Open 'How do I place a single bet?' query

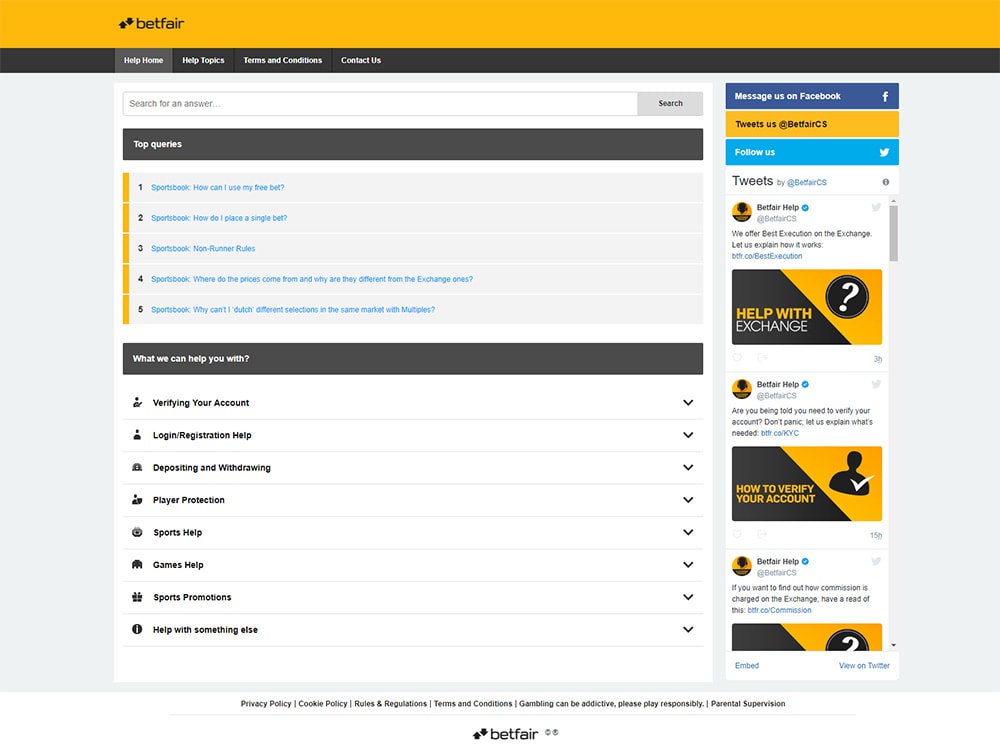click(219, 218)
